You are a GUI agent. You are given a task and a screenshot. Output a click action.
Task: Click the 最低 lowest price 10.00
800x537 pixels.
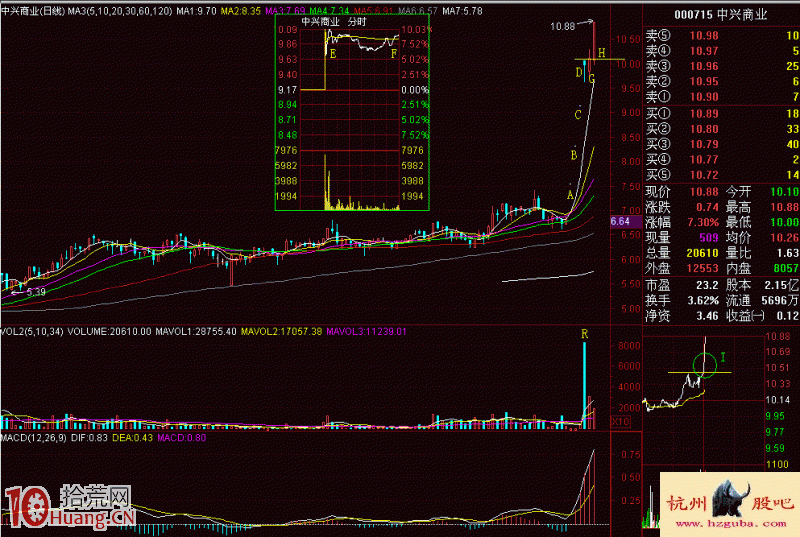[x=785, y=222]
